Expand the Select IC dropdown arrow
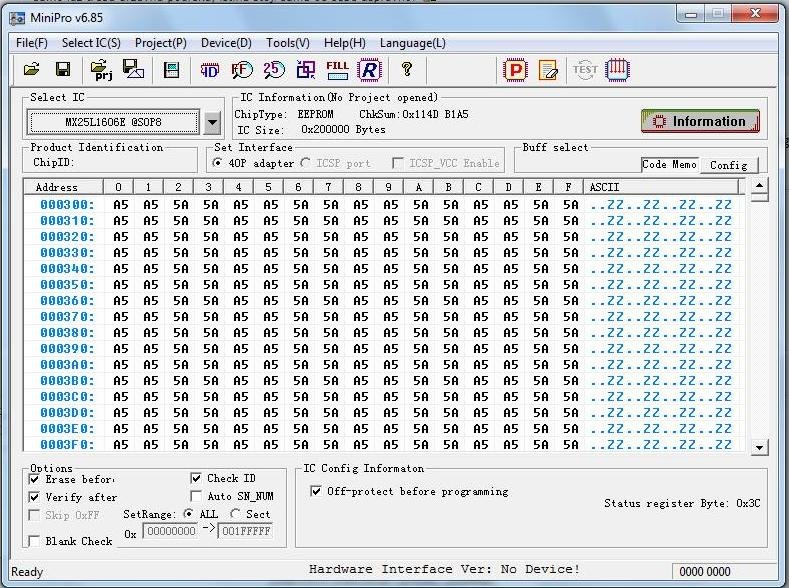 (212, 123)
